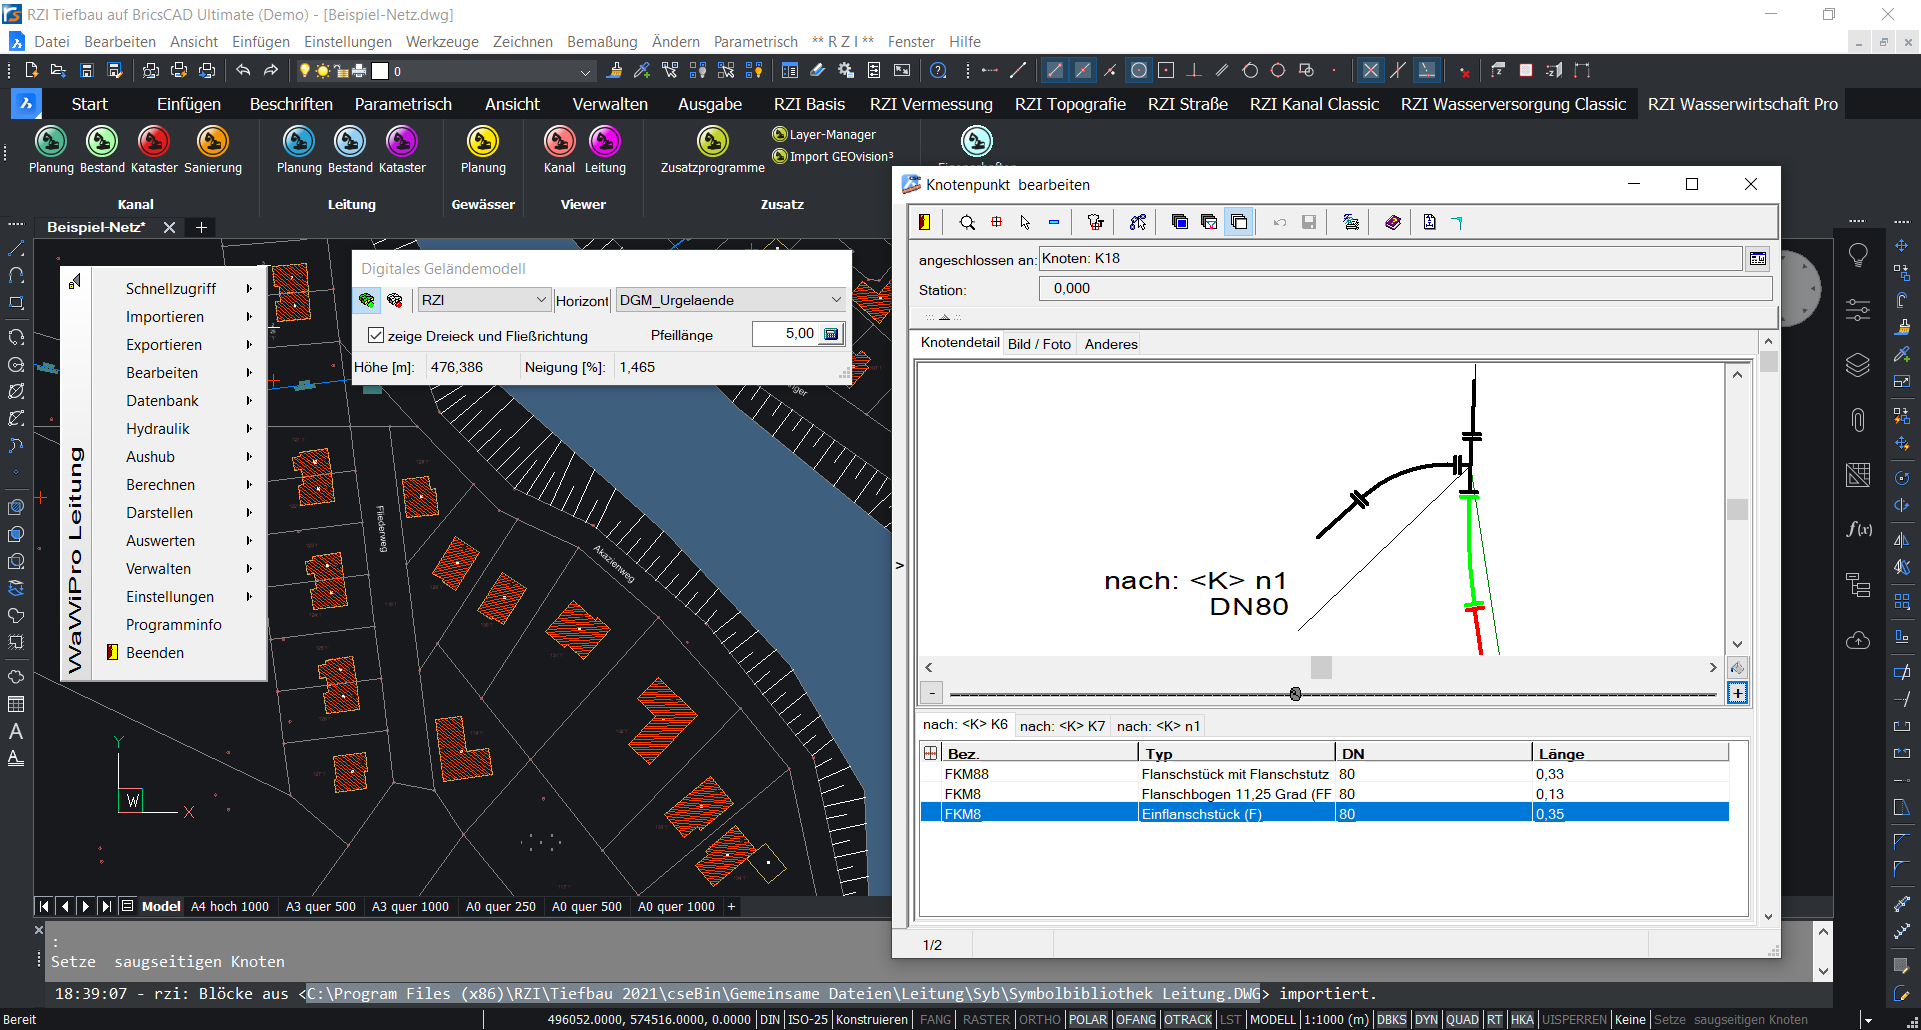The image size is (1921, 1030).
Task: Click red crosshair icon in Knotenpunkt toolbar
Action: coord(996,222)
